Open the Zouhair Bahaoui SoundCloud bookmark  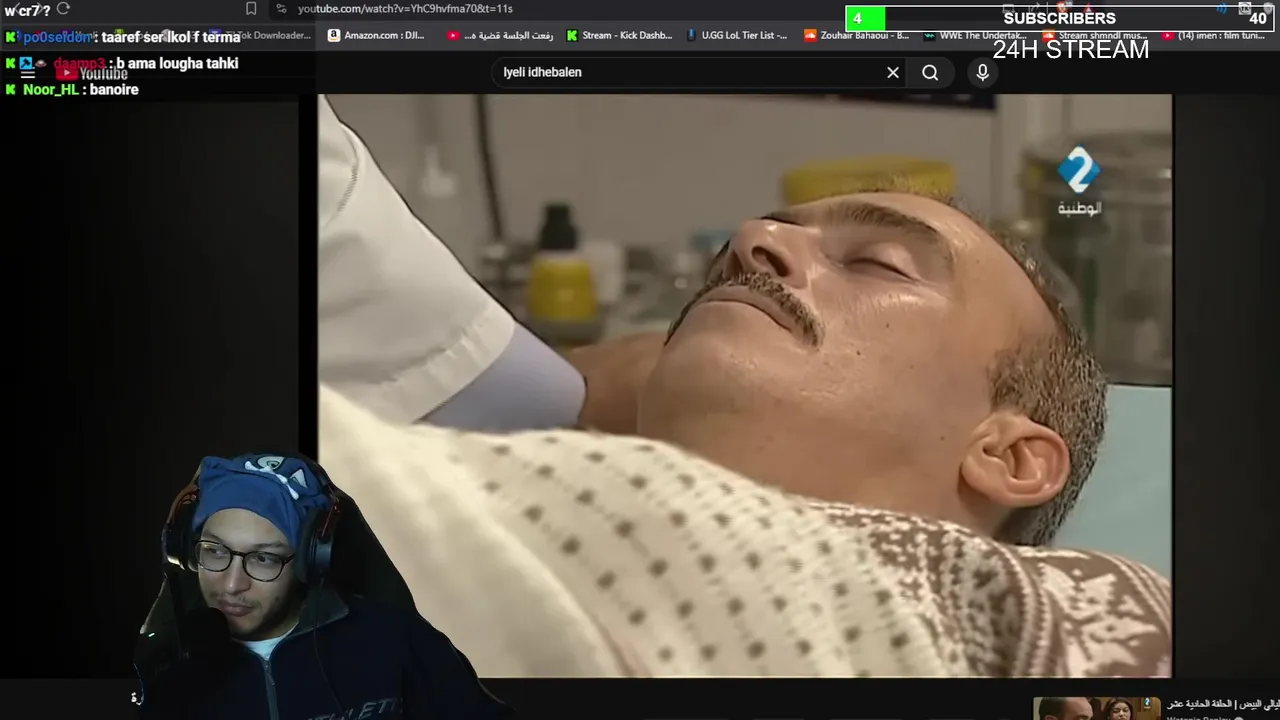click(x=857, y=35)
